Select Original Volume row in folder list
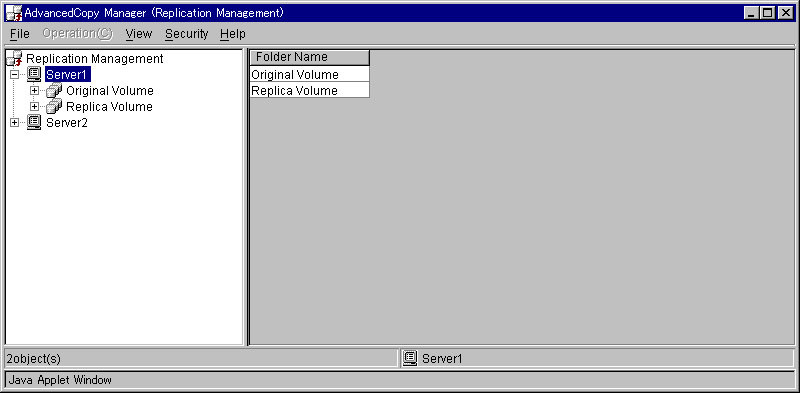 click(x=309, y=75)
